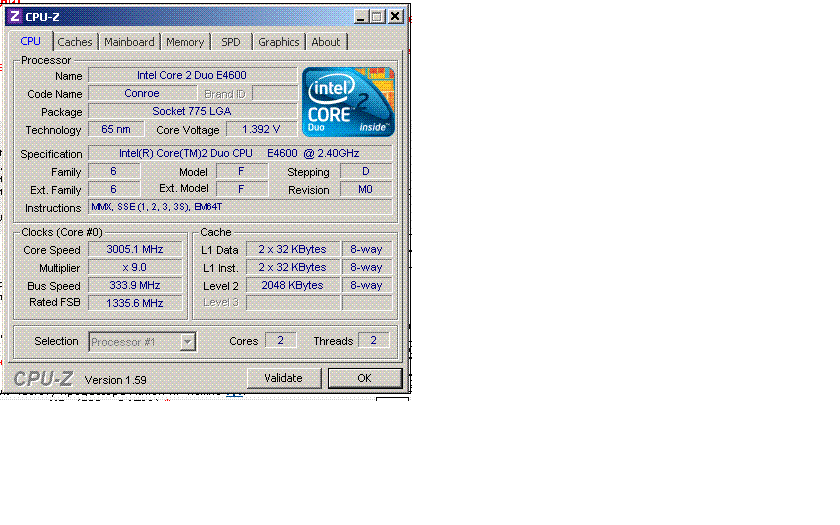Click the CPU-Z title bar icon
This screenshot has width=840, height=525.
pyautogui.click(x=14, y=17)
